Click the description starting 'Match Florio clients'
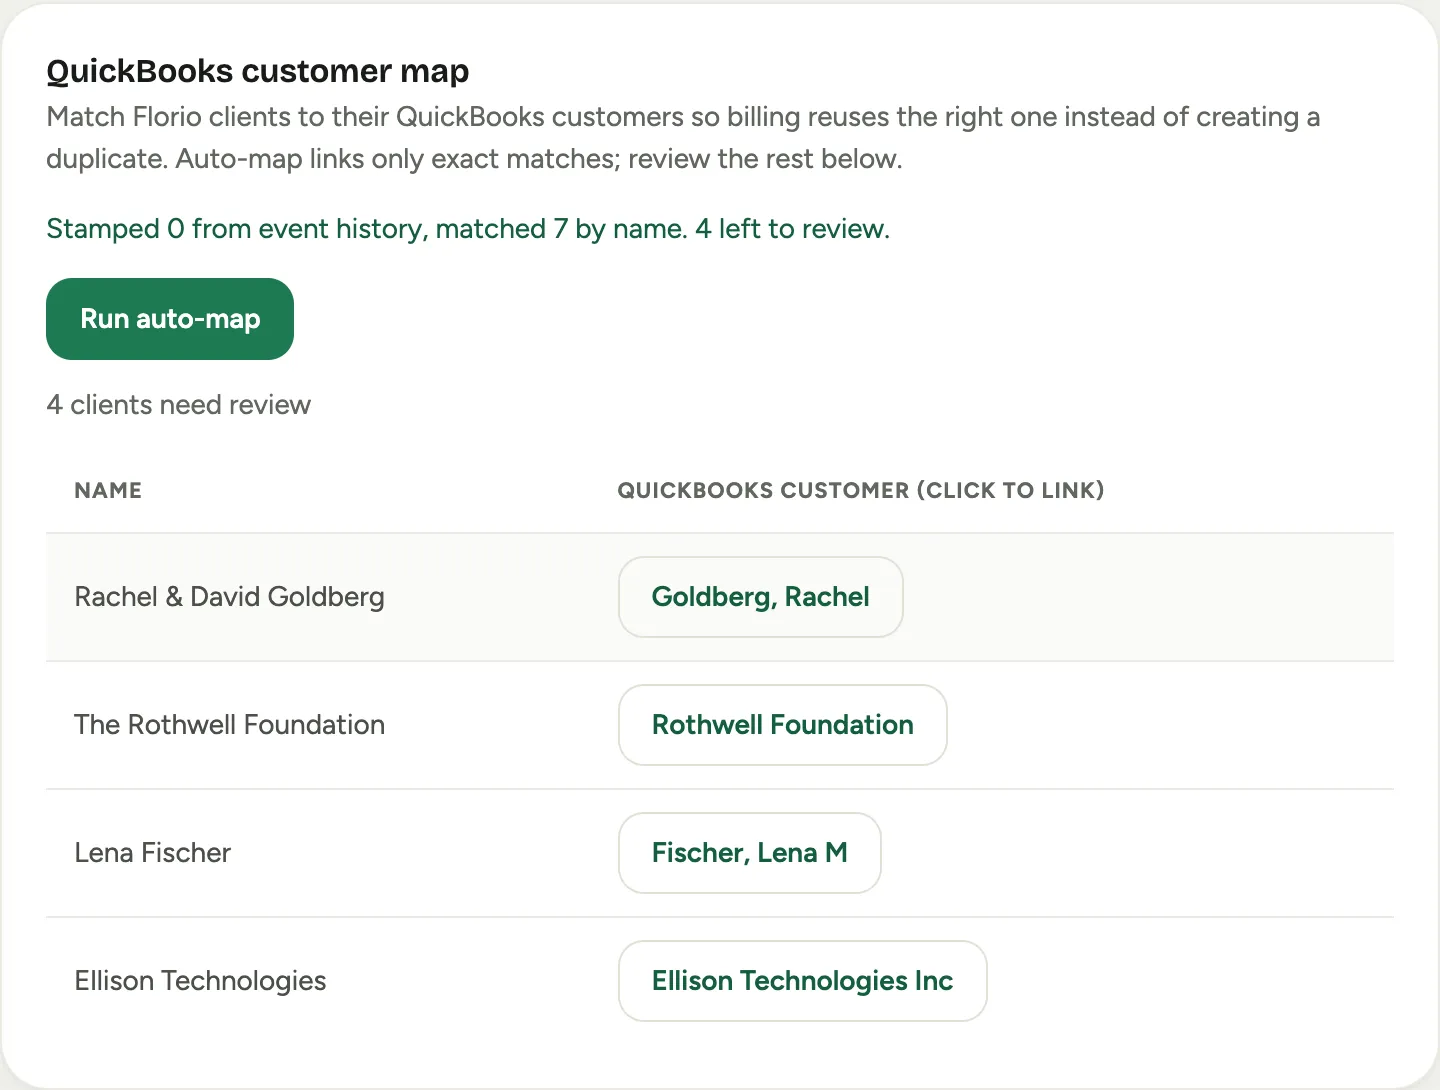 [x=683, y=138]
